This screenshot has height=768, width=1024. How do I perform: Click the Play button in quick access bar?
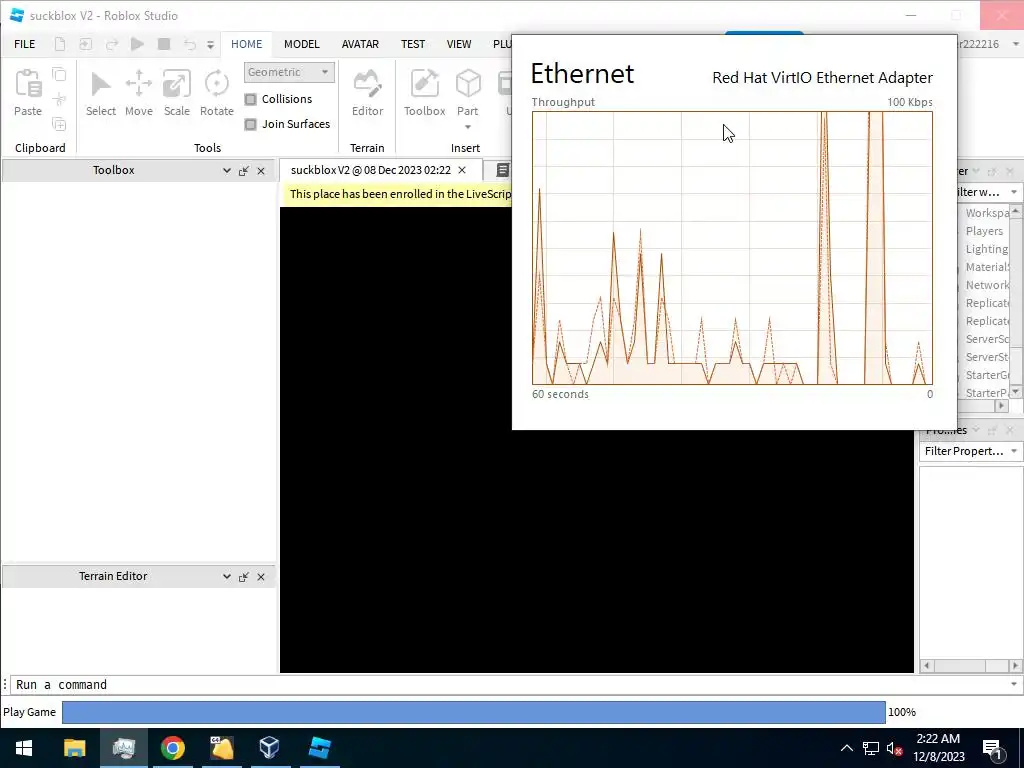(137, 44)
